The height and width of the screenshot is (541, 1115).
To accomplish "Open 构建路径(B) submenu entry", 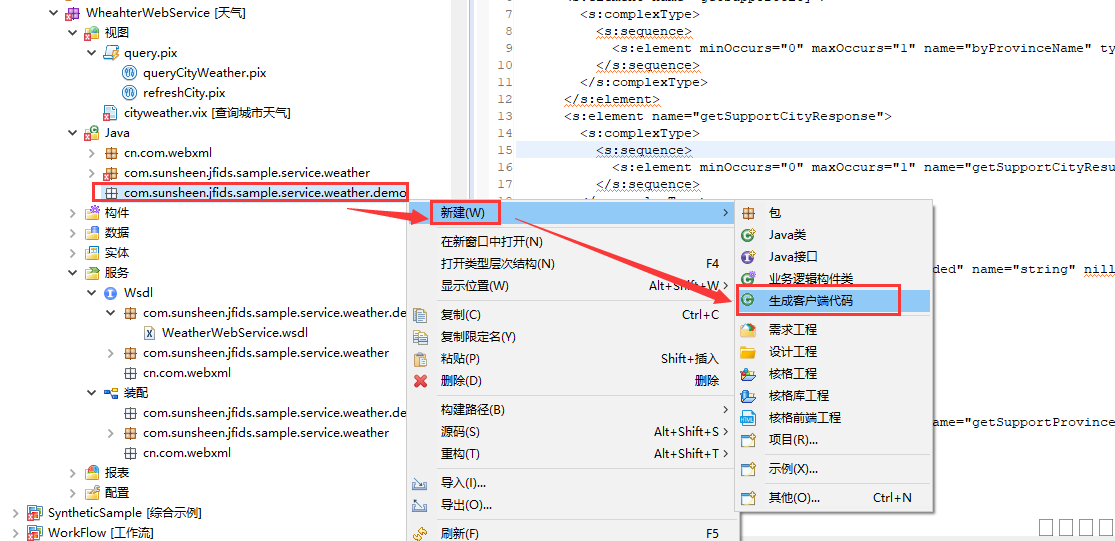I will coord(472,410).
